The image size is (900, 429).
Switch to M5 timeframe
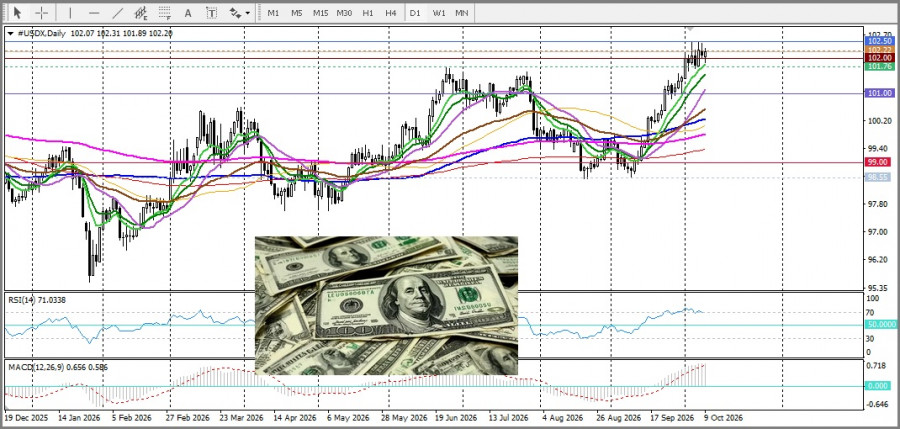[x=297, y=12]
